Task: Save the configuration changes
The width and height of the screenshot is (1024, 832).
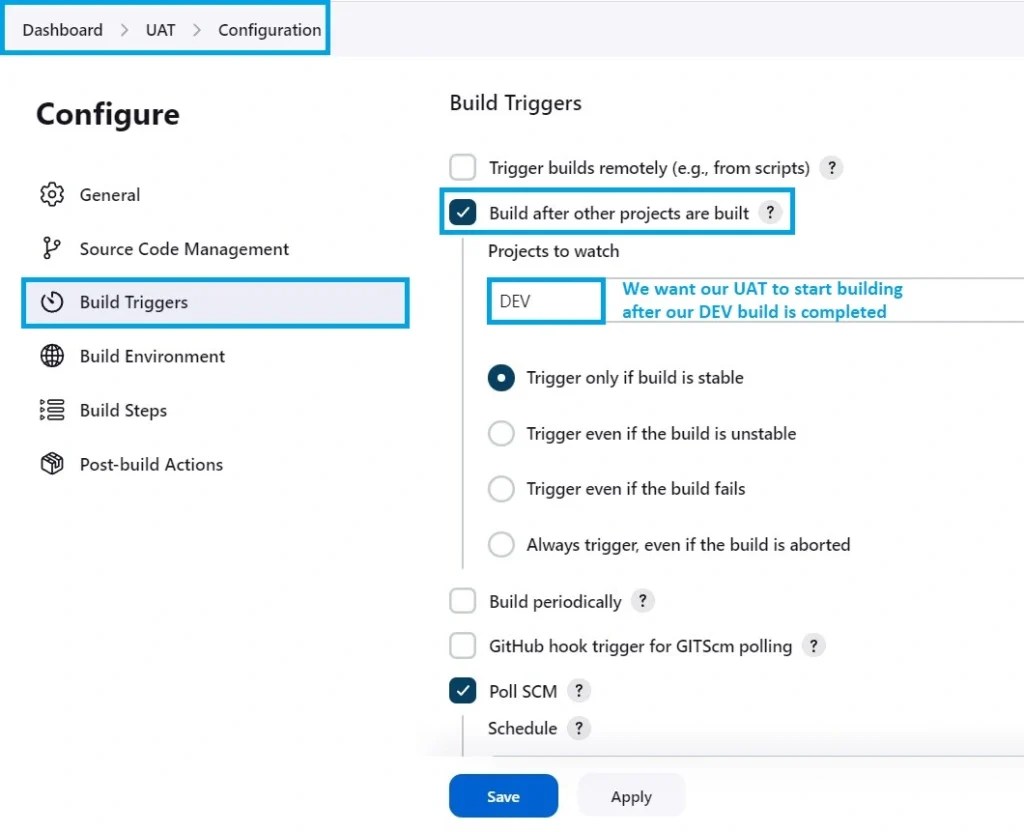Action: click(x=503, y=796)
